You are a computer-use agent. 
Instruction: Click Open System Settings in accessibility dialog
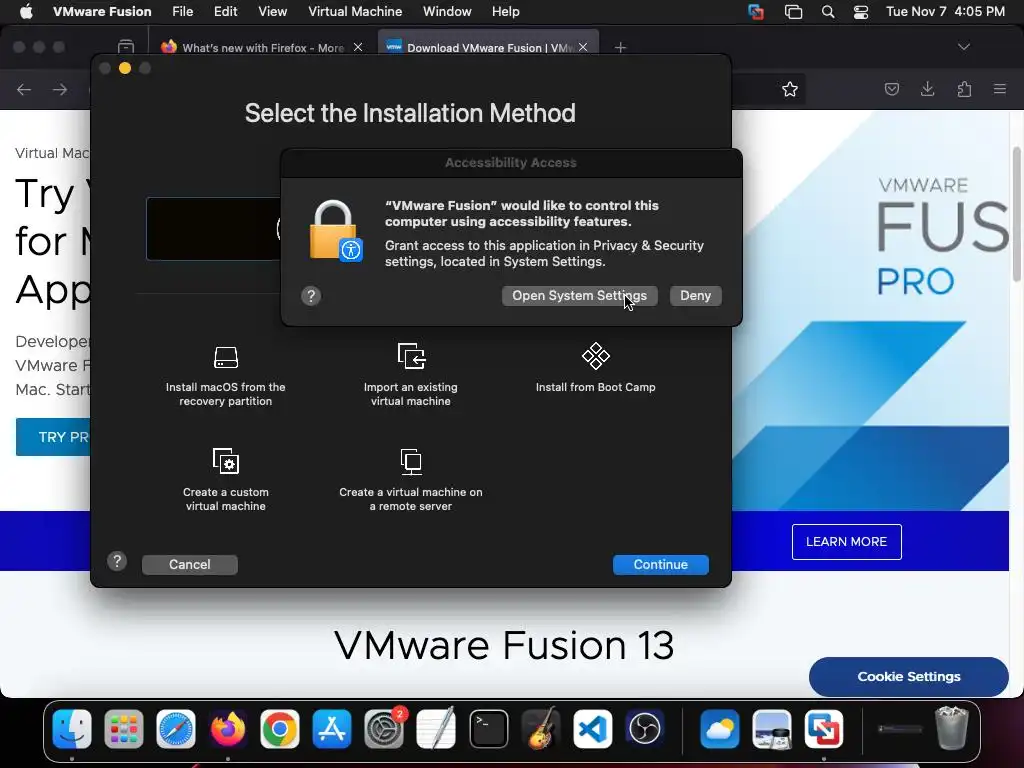click(x=579, y=296)
